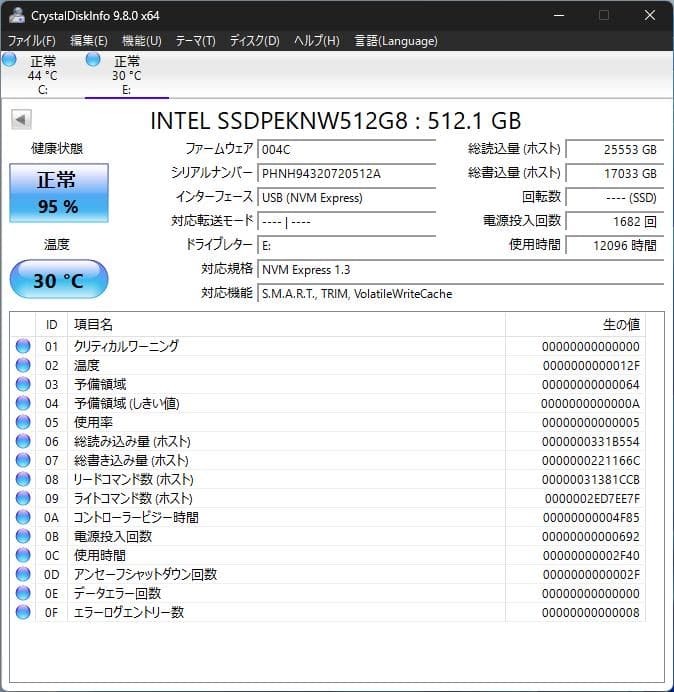Switch to the C: drive tab
This screenshot has height=692, width=674.
coord(42,75)
